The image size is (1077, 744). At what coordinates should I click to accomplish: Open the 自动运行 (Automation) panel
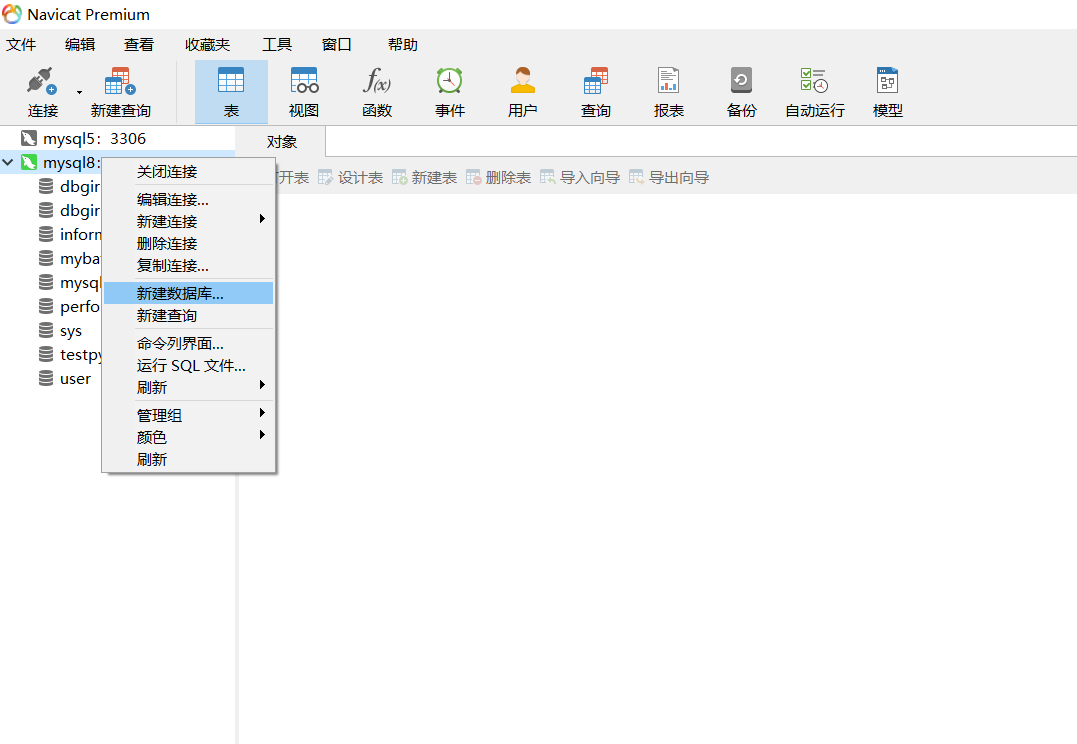pyautogui.click(x=814, y=90)
